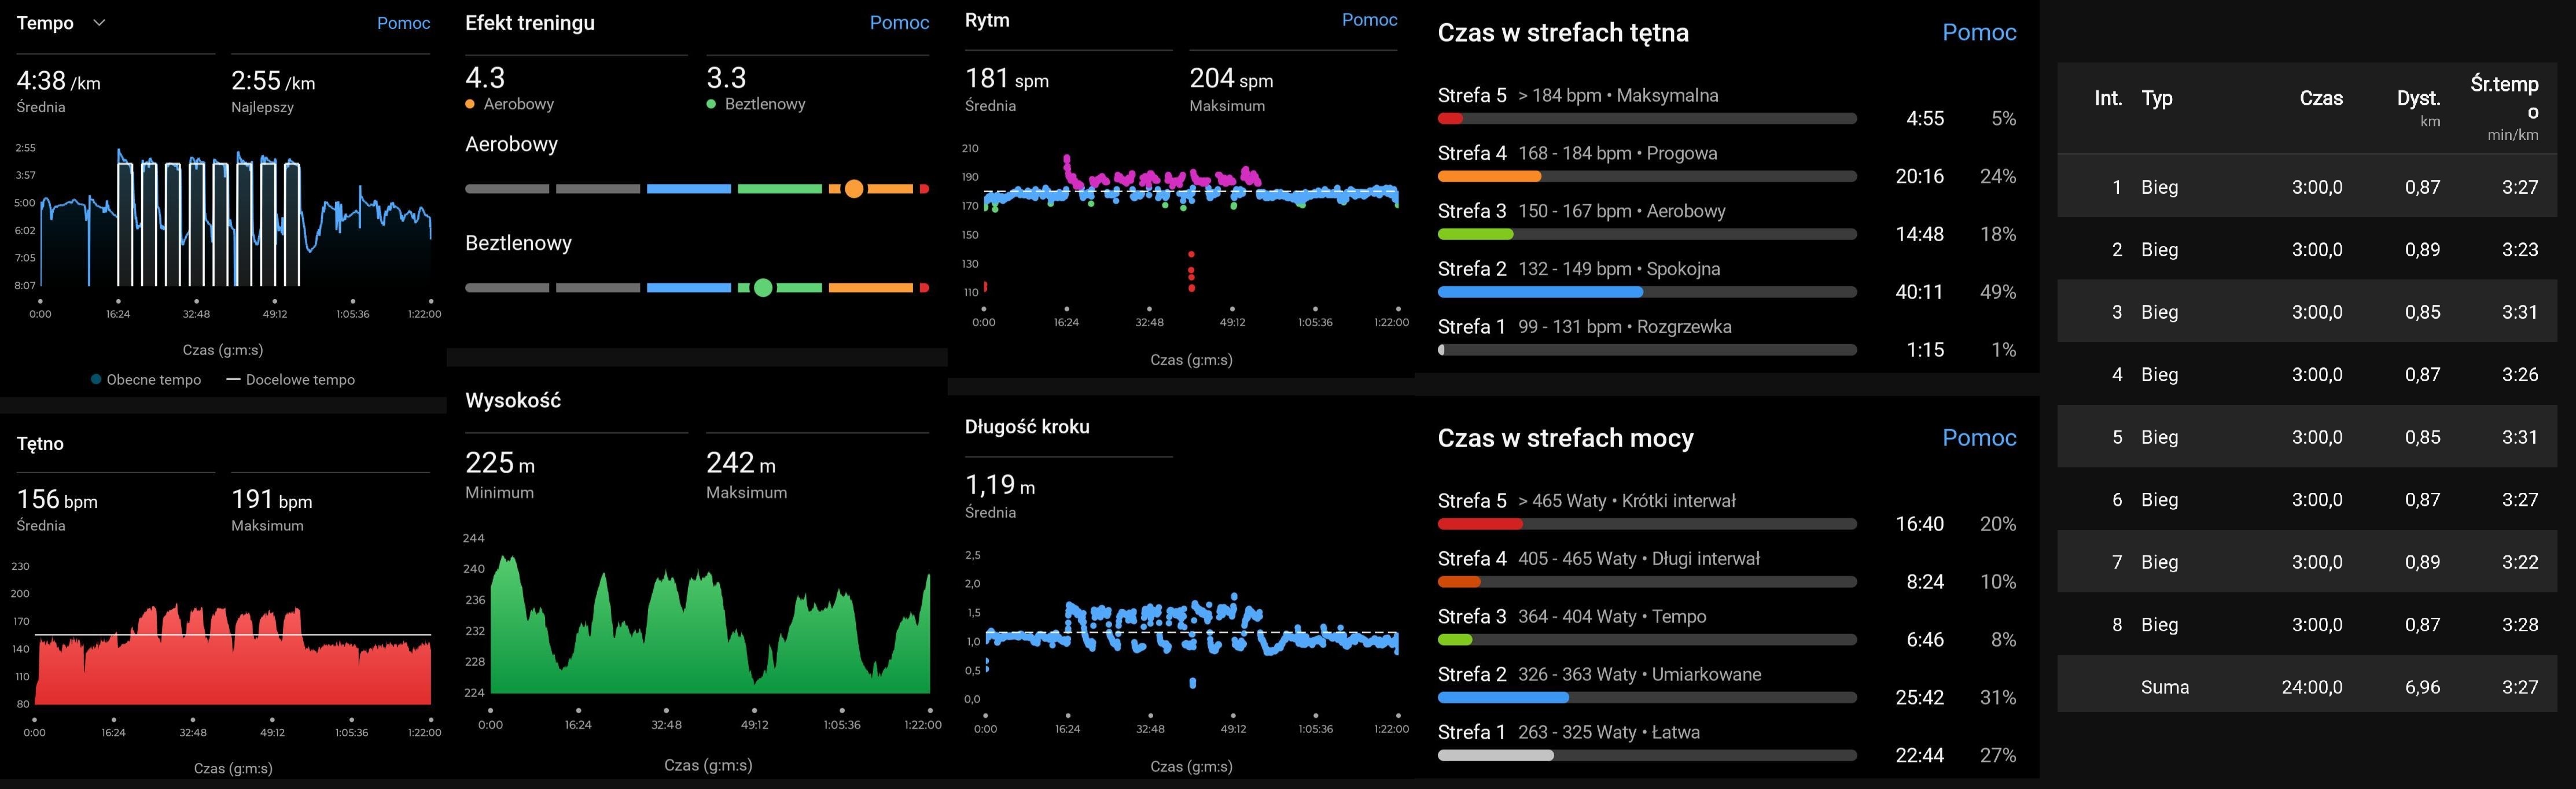Screen dimensions: 2576x789
Task: Click the red Strefa 5 heart rate bar
Action: [x=1450, y=119]
